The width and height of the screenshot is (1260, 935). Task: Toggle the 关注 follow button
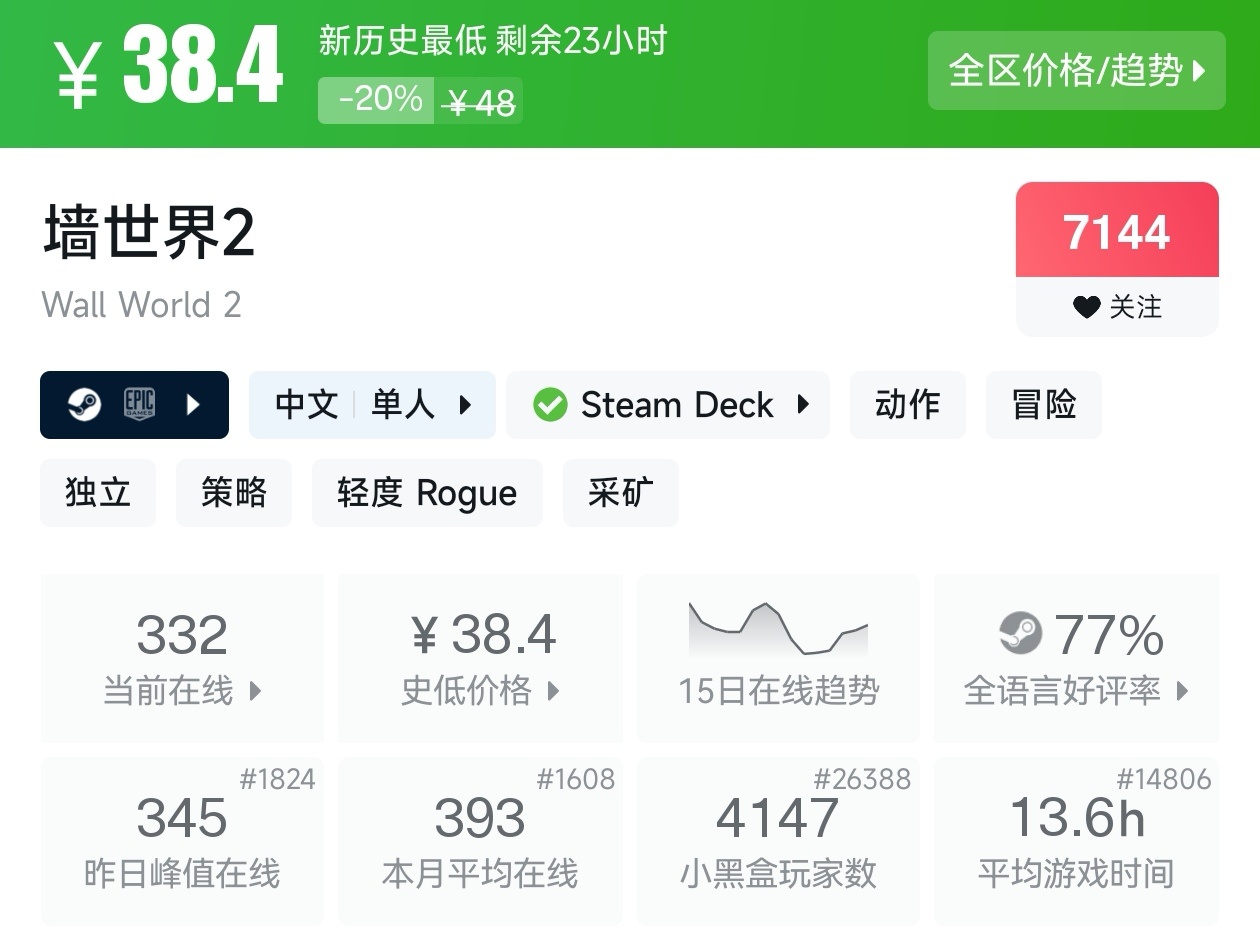coord(1117,307)
